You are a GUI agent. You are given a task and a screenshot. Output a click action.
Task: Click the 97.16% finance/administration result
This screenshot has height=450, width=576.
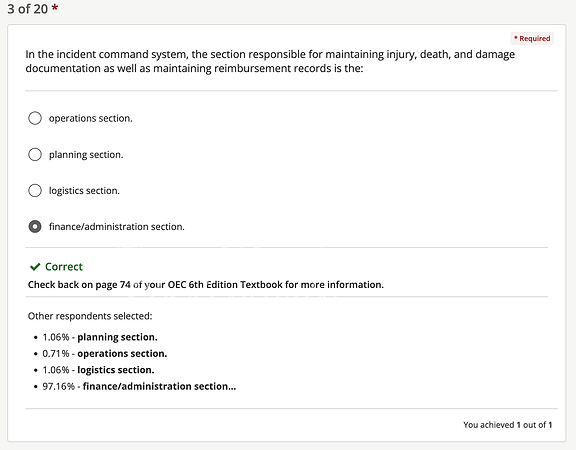pos(139,386)
